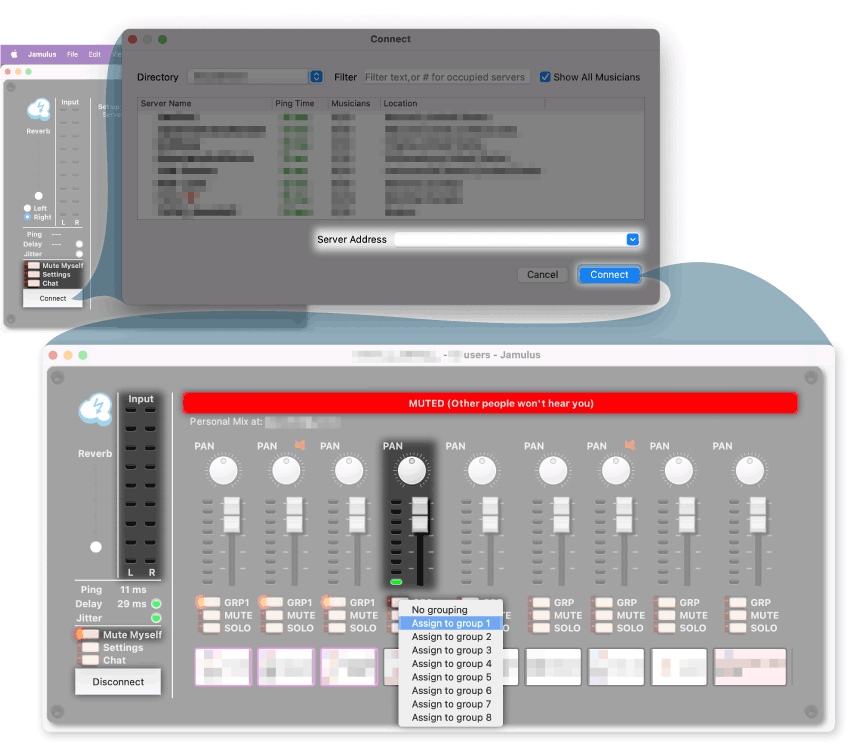Toggle Mute Myself above the Disconnect button
The height and width of the screenshot is (749, 852).
[x=90, y=634]
